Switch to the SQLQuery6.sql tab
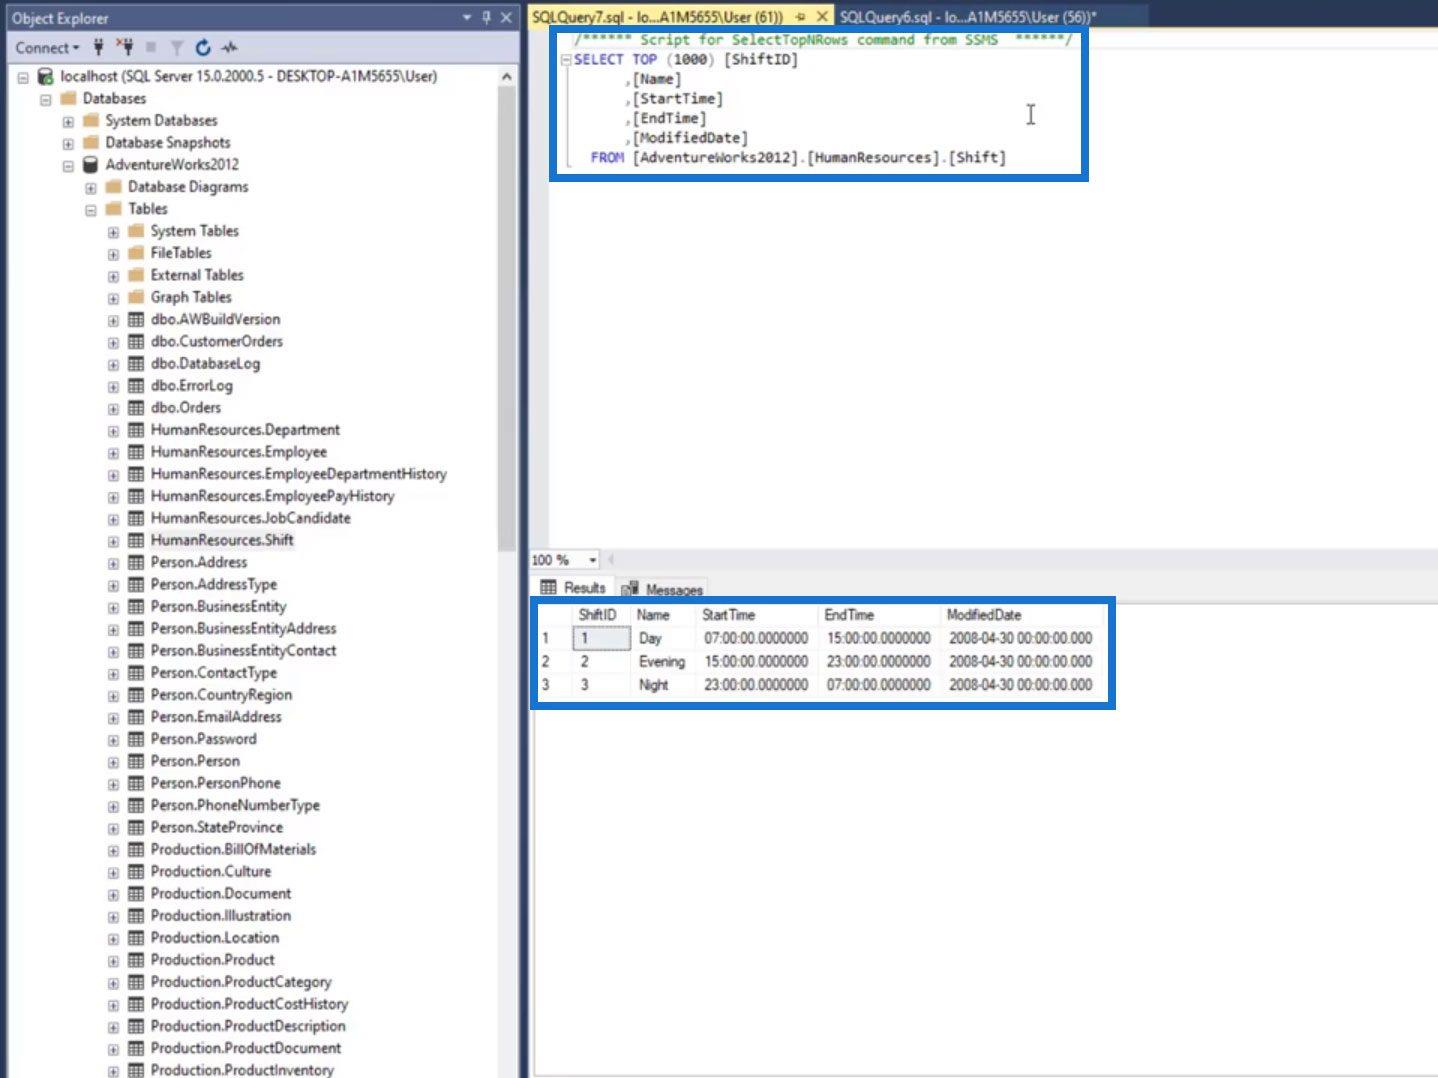Viewport: 1438px width, 1078px height. click(x=968, y=17)
